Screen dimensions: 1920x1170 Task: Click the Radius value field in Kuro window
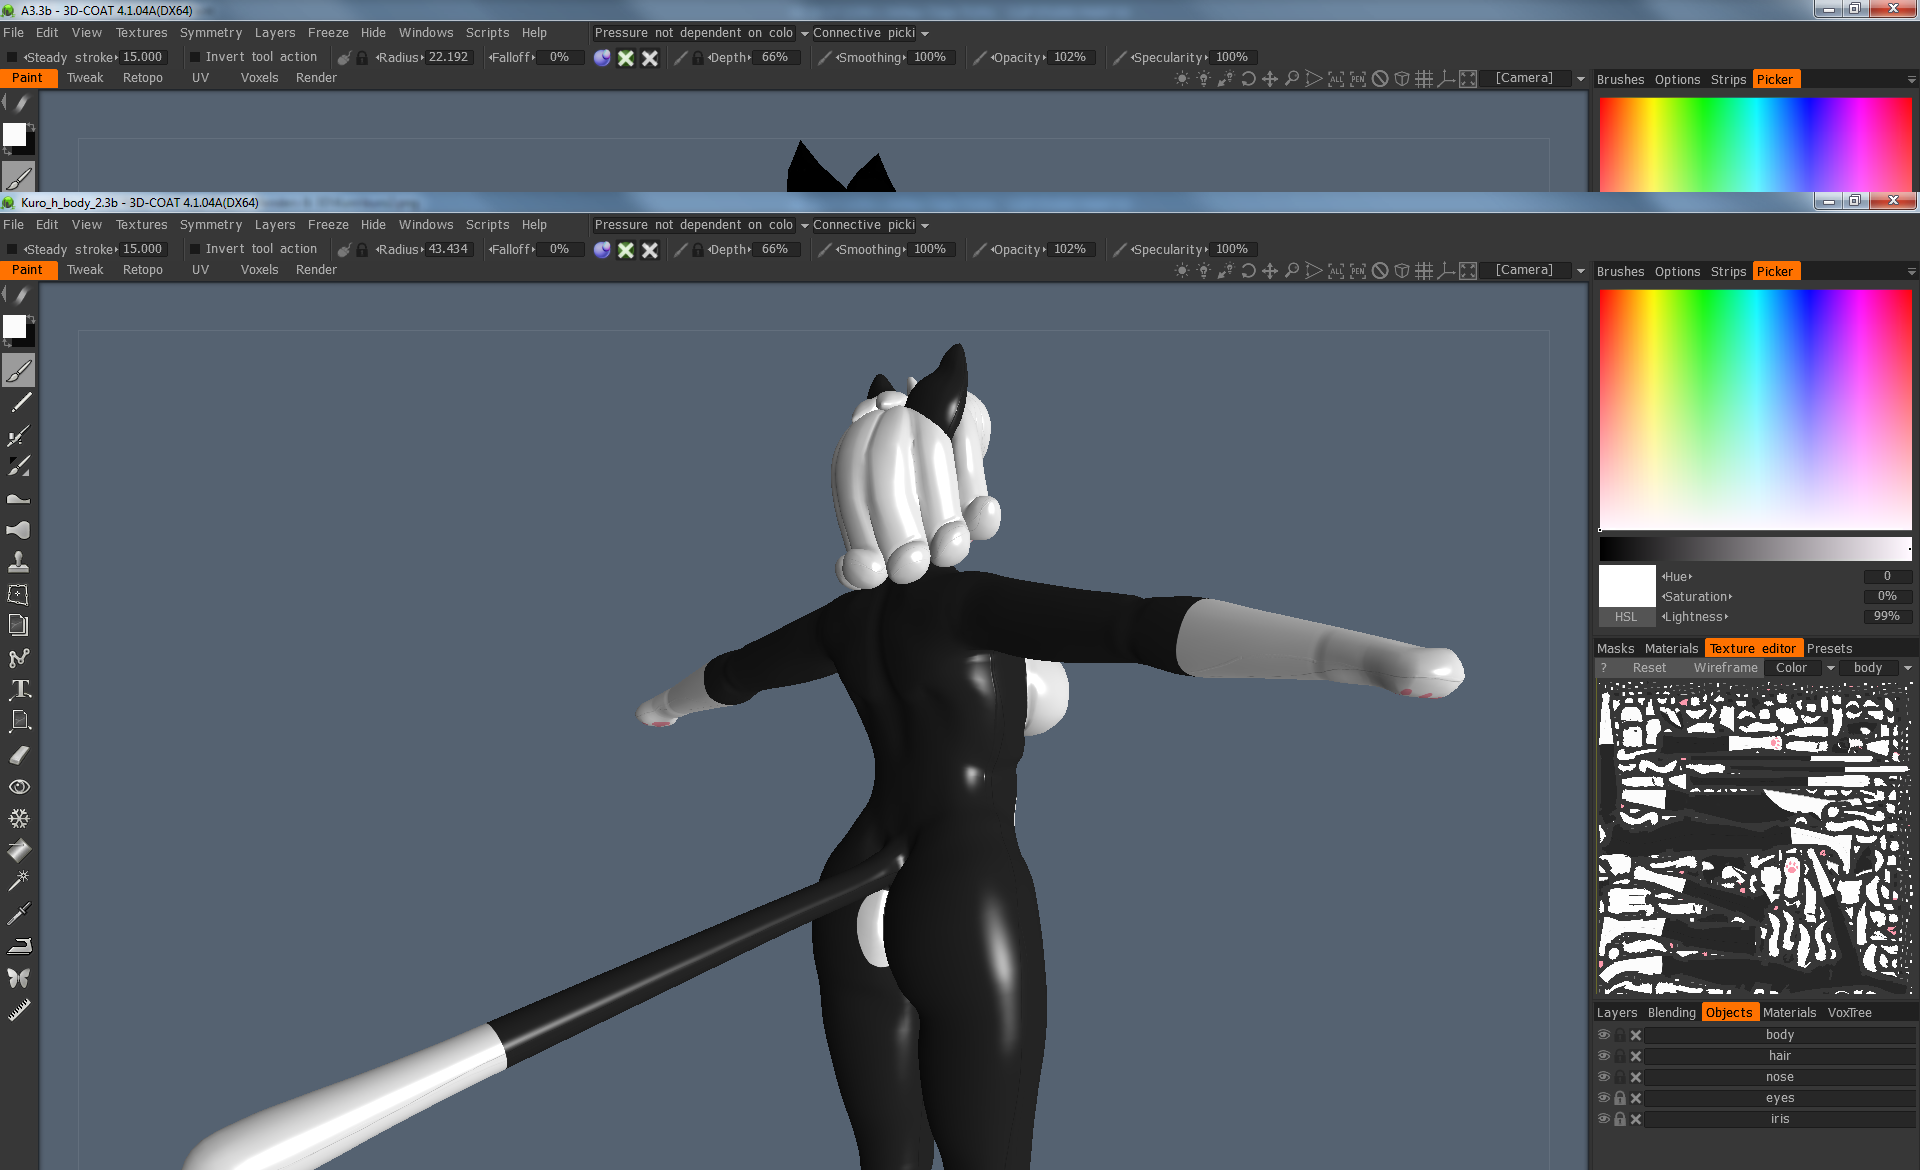(448, 250)
